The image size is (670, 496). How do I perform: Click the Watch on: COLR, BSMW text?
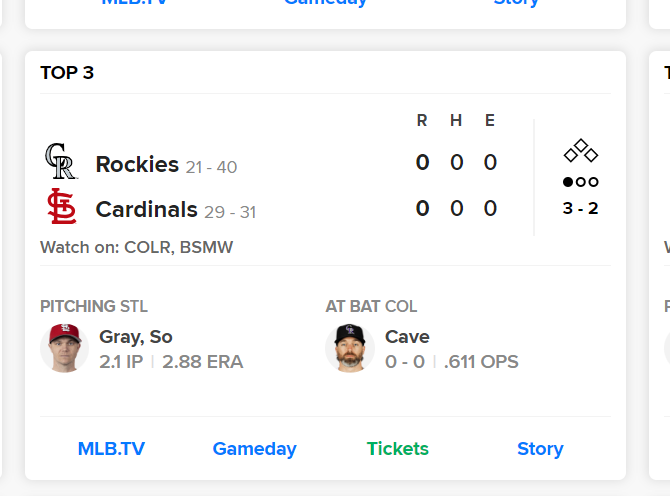point(136,247)
